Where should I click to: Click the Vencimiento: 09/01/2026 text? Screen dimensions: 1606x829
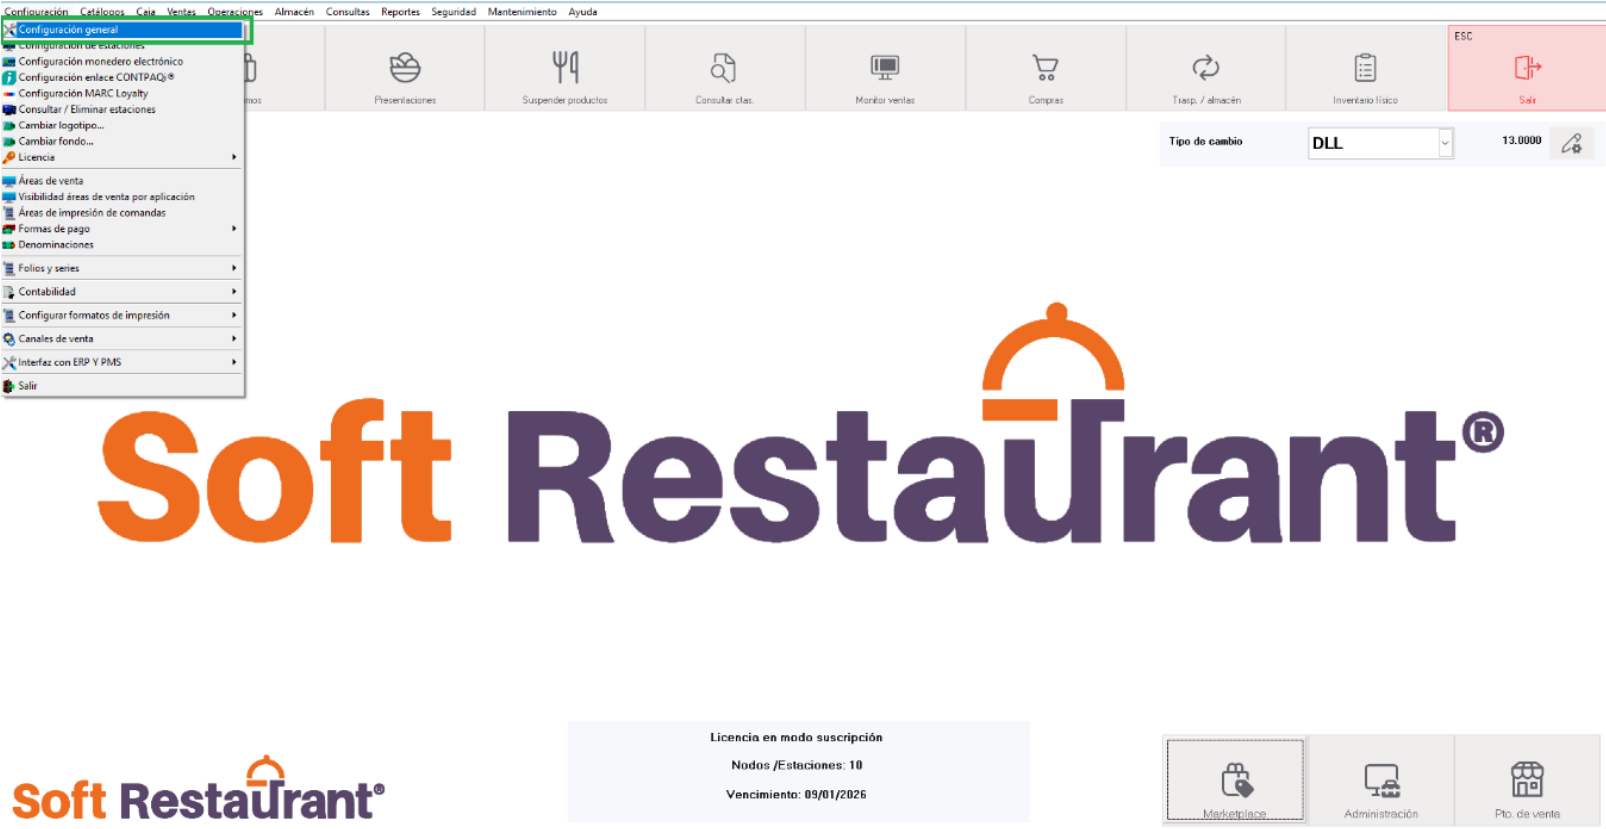pyautogui.click(x=796, y=795)
